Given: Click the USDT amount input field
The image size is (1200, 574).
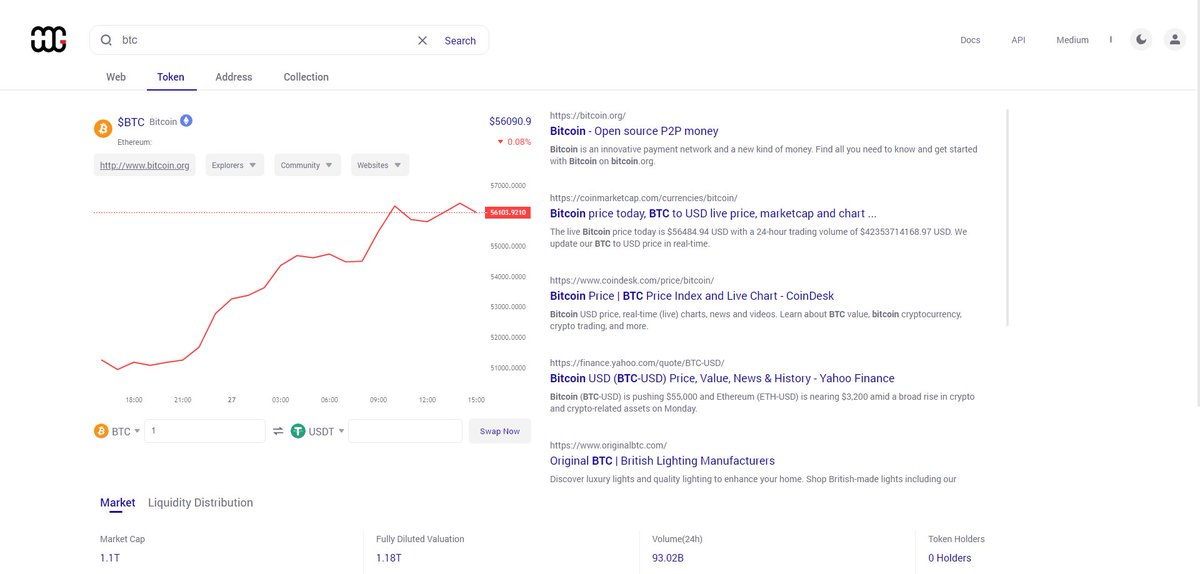Looking at the screenshot, I should pyautogui.click(x=405, y=431).
